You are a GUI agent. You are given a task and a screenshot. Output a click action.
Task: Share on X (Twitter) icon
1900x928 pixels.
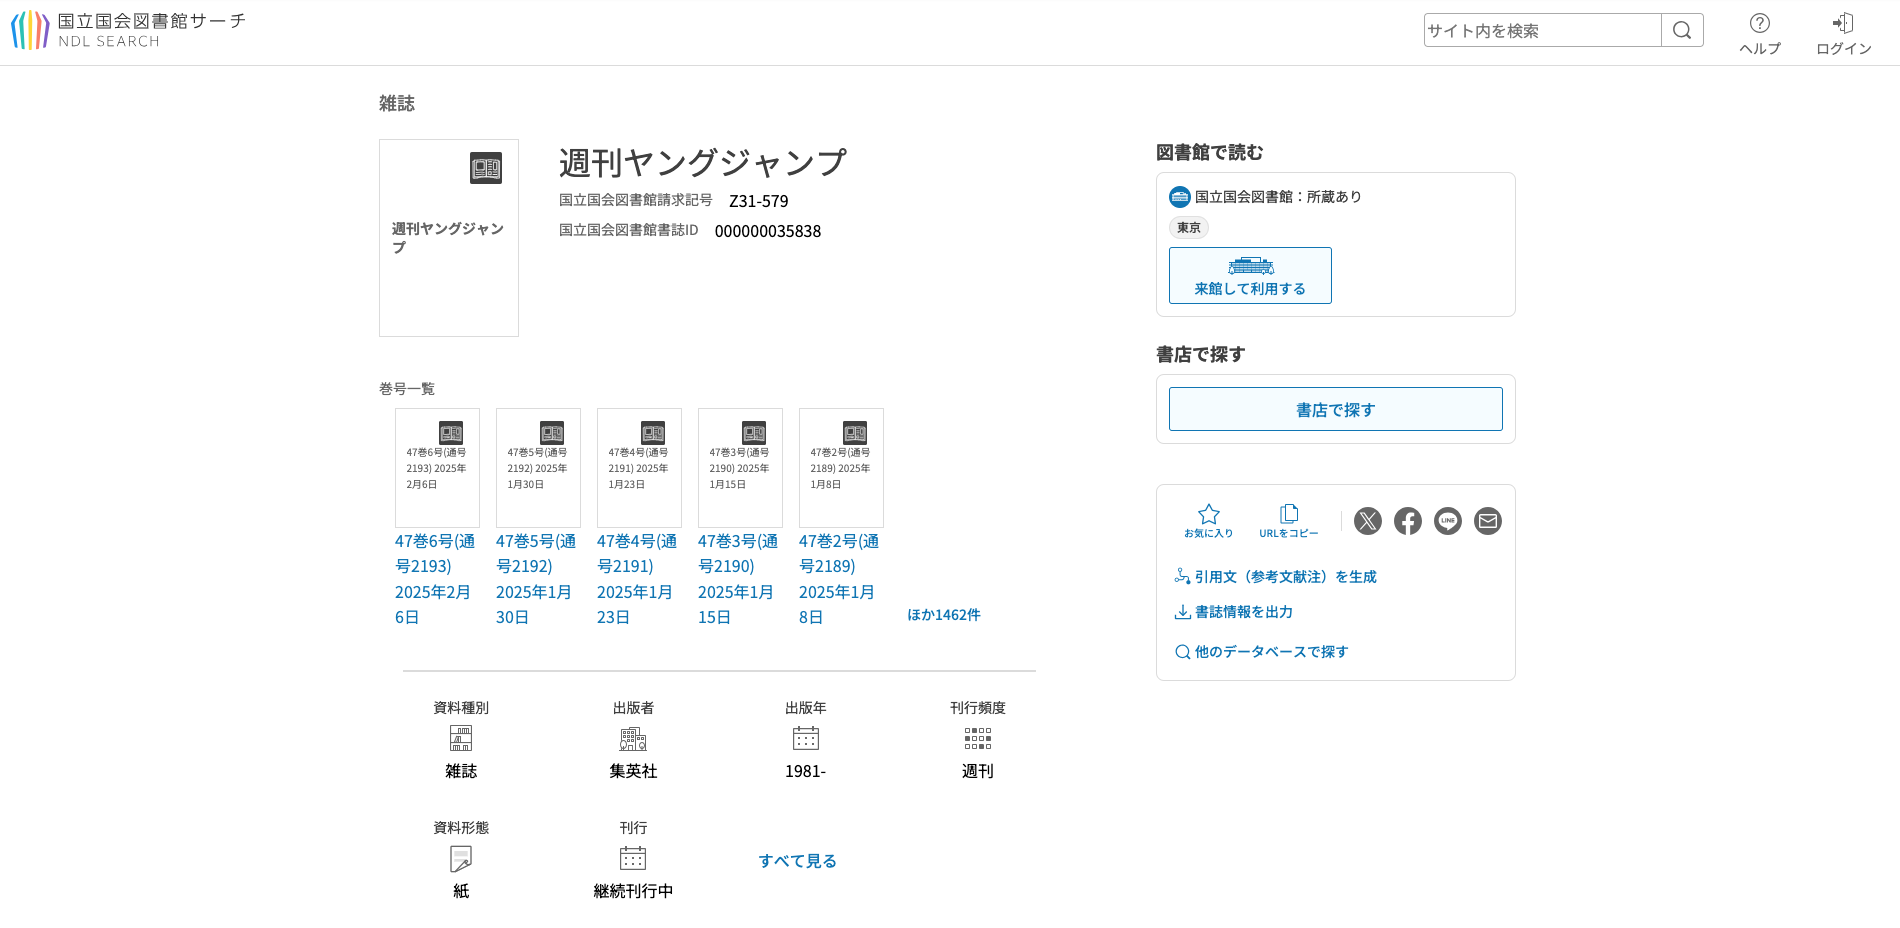[x=1367, y=521]
